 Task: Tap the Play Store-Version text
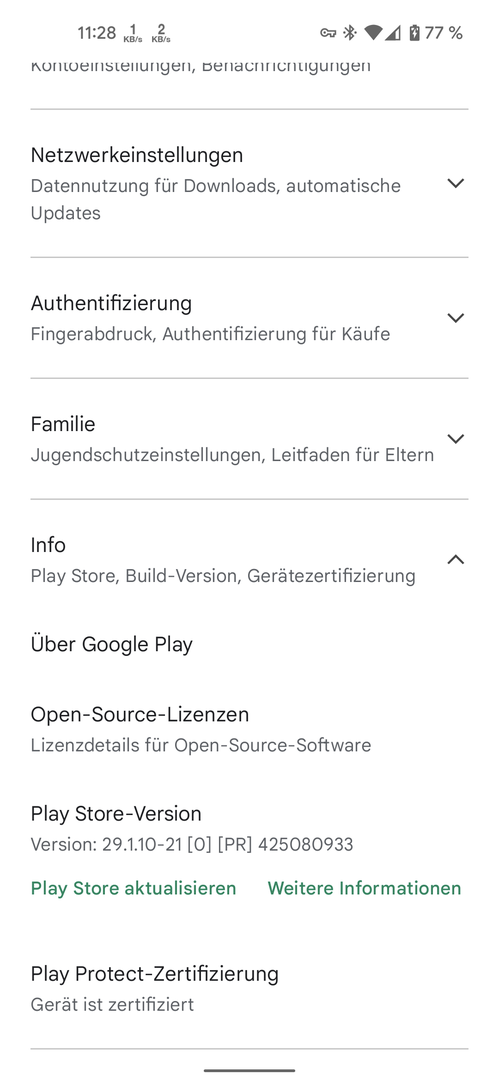[116, 813]
